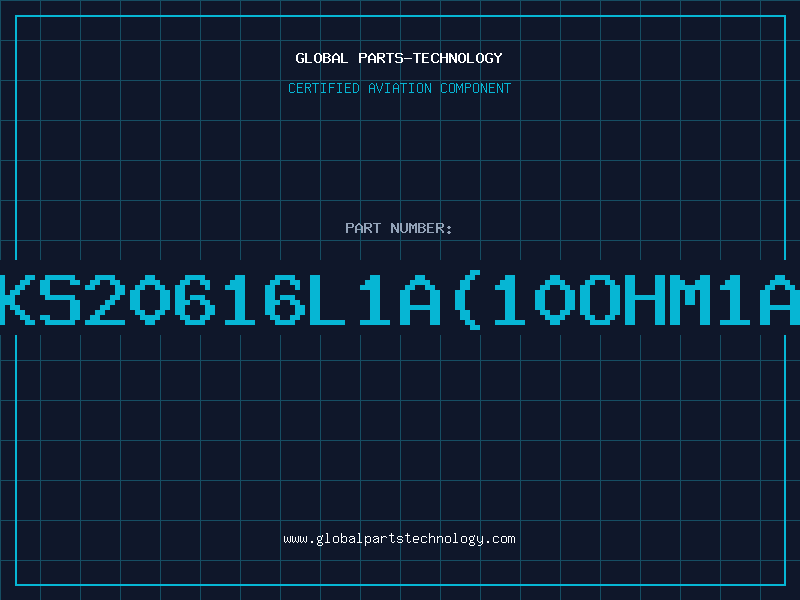Select the CERTIFIED AVIATION COMPONENT subtitle
The width and height of the screenshot is (800, 600).
click(399, 88)
